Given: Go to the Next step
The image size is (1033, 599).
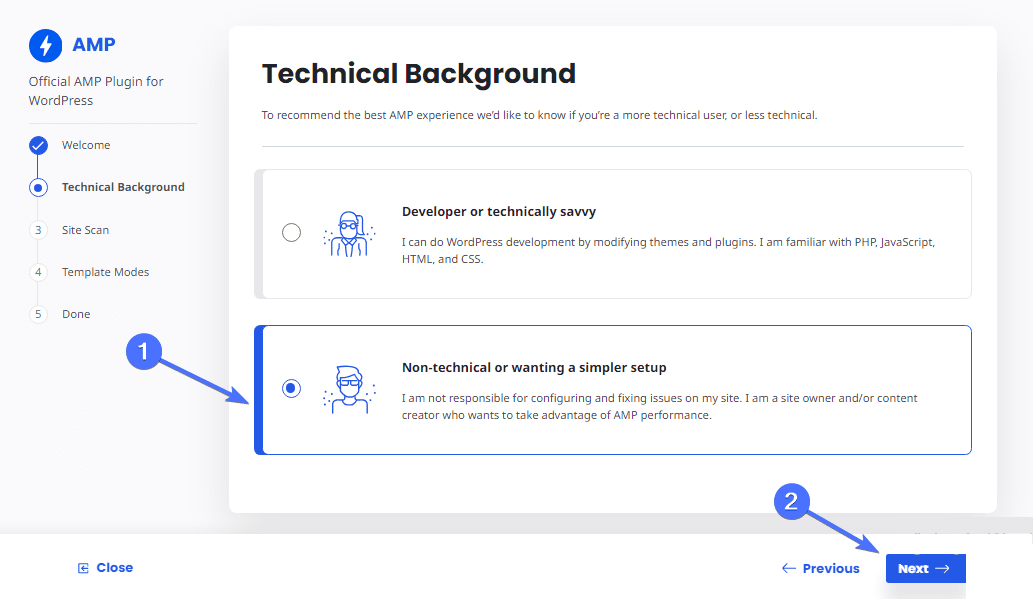Looking at the screenshot, I should [x=926, y=568].
